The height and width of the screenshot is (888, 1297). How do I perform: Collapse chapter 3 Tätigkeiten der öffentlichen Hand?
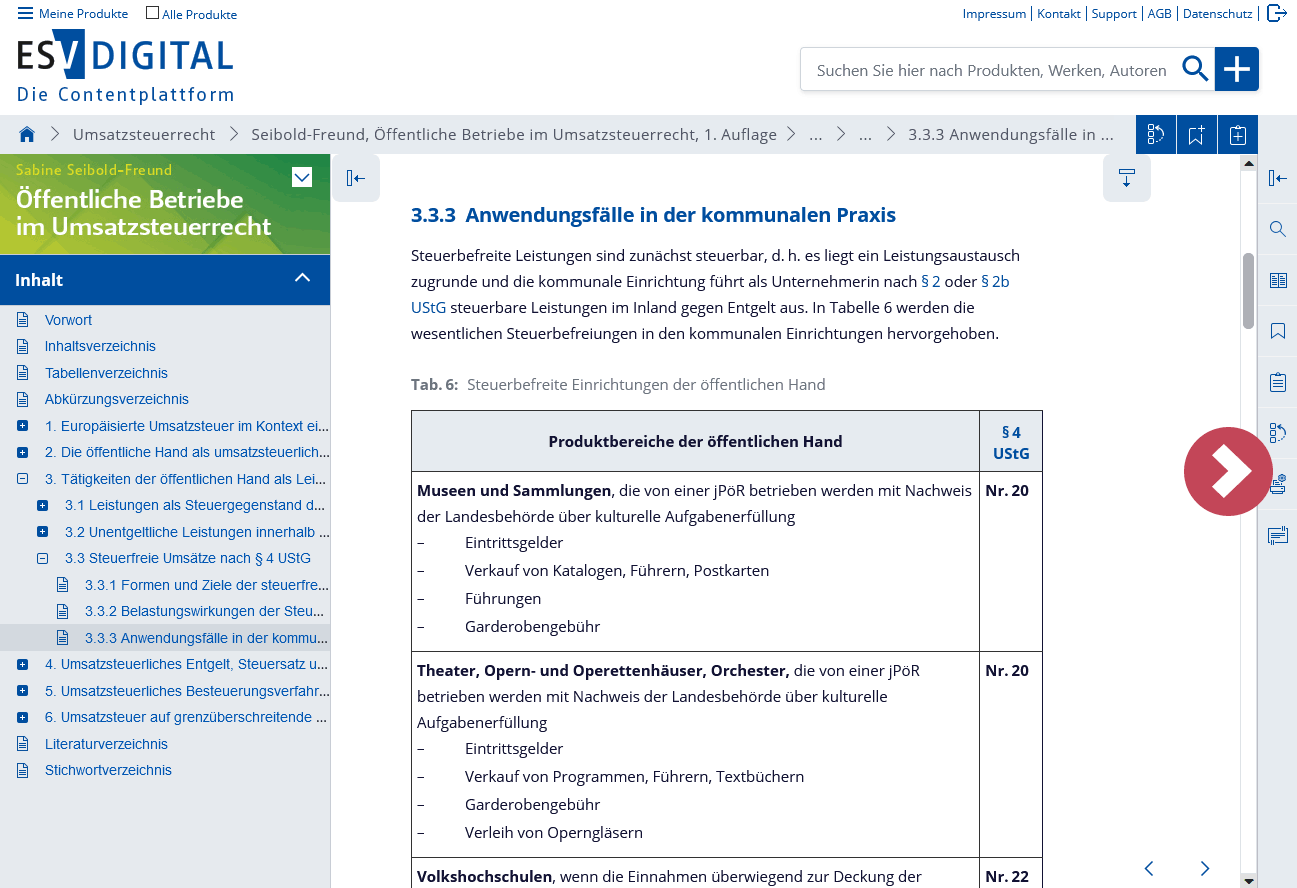tap(22, 479)
